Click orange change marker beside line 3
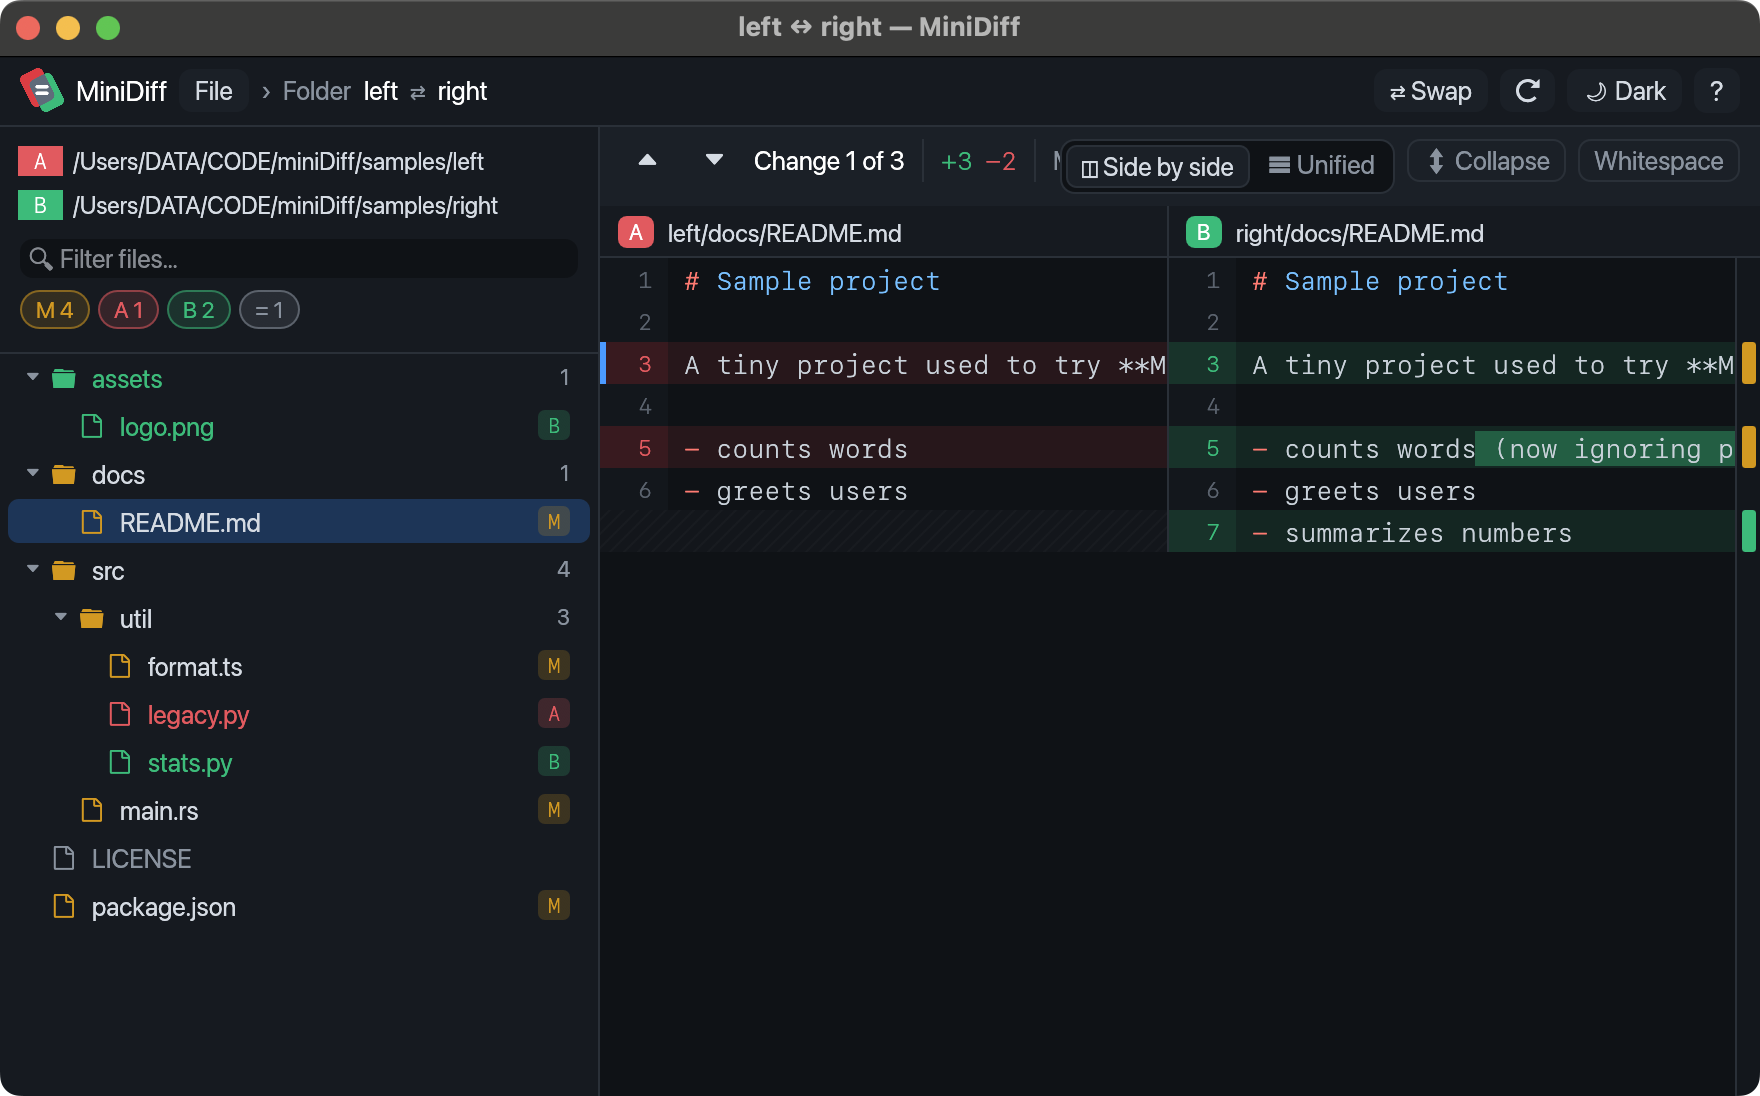Viewport: 1760px width, 1096px height. point(1749,363)
